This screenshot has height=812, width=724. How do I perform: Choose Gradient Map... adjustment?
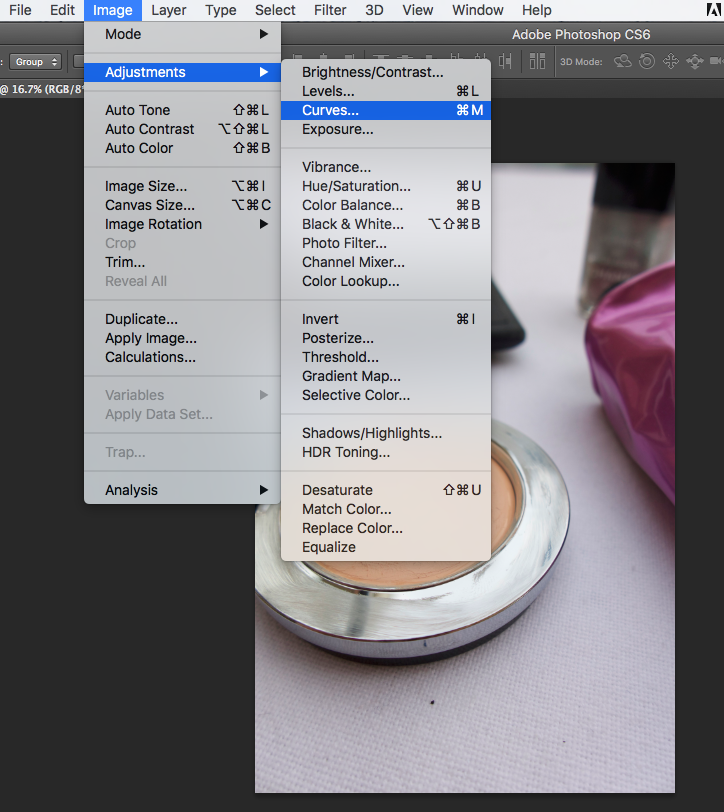click(x=386, y=376)
